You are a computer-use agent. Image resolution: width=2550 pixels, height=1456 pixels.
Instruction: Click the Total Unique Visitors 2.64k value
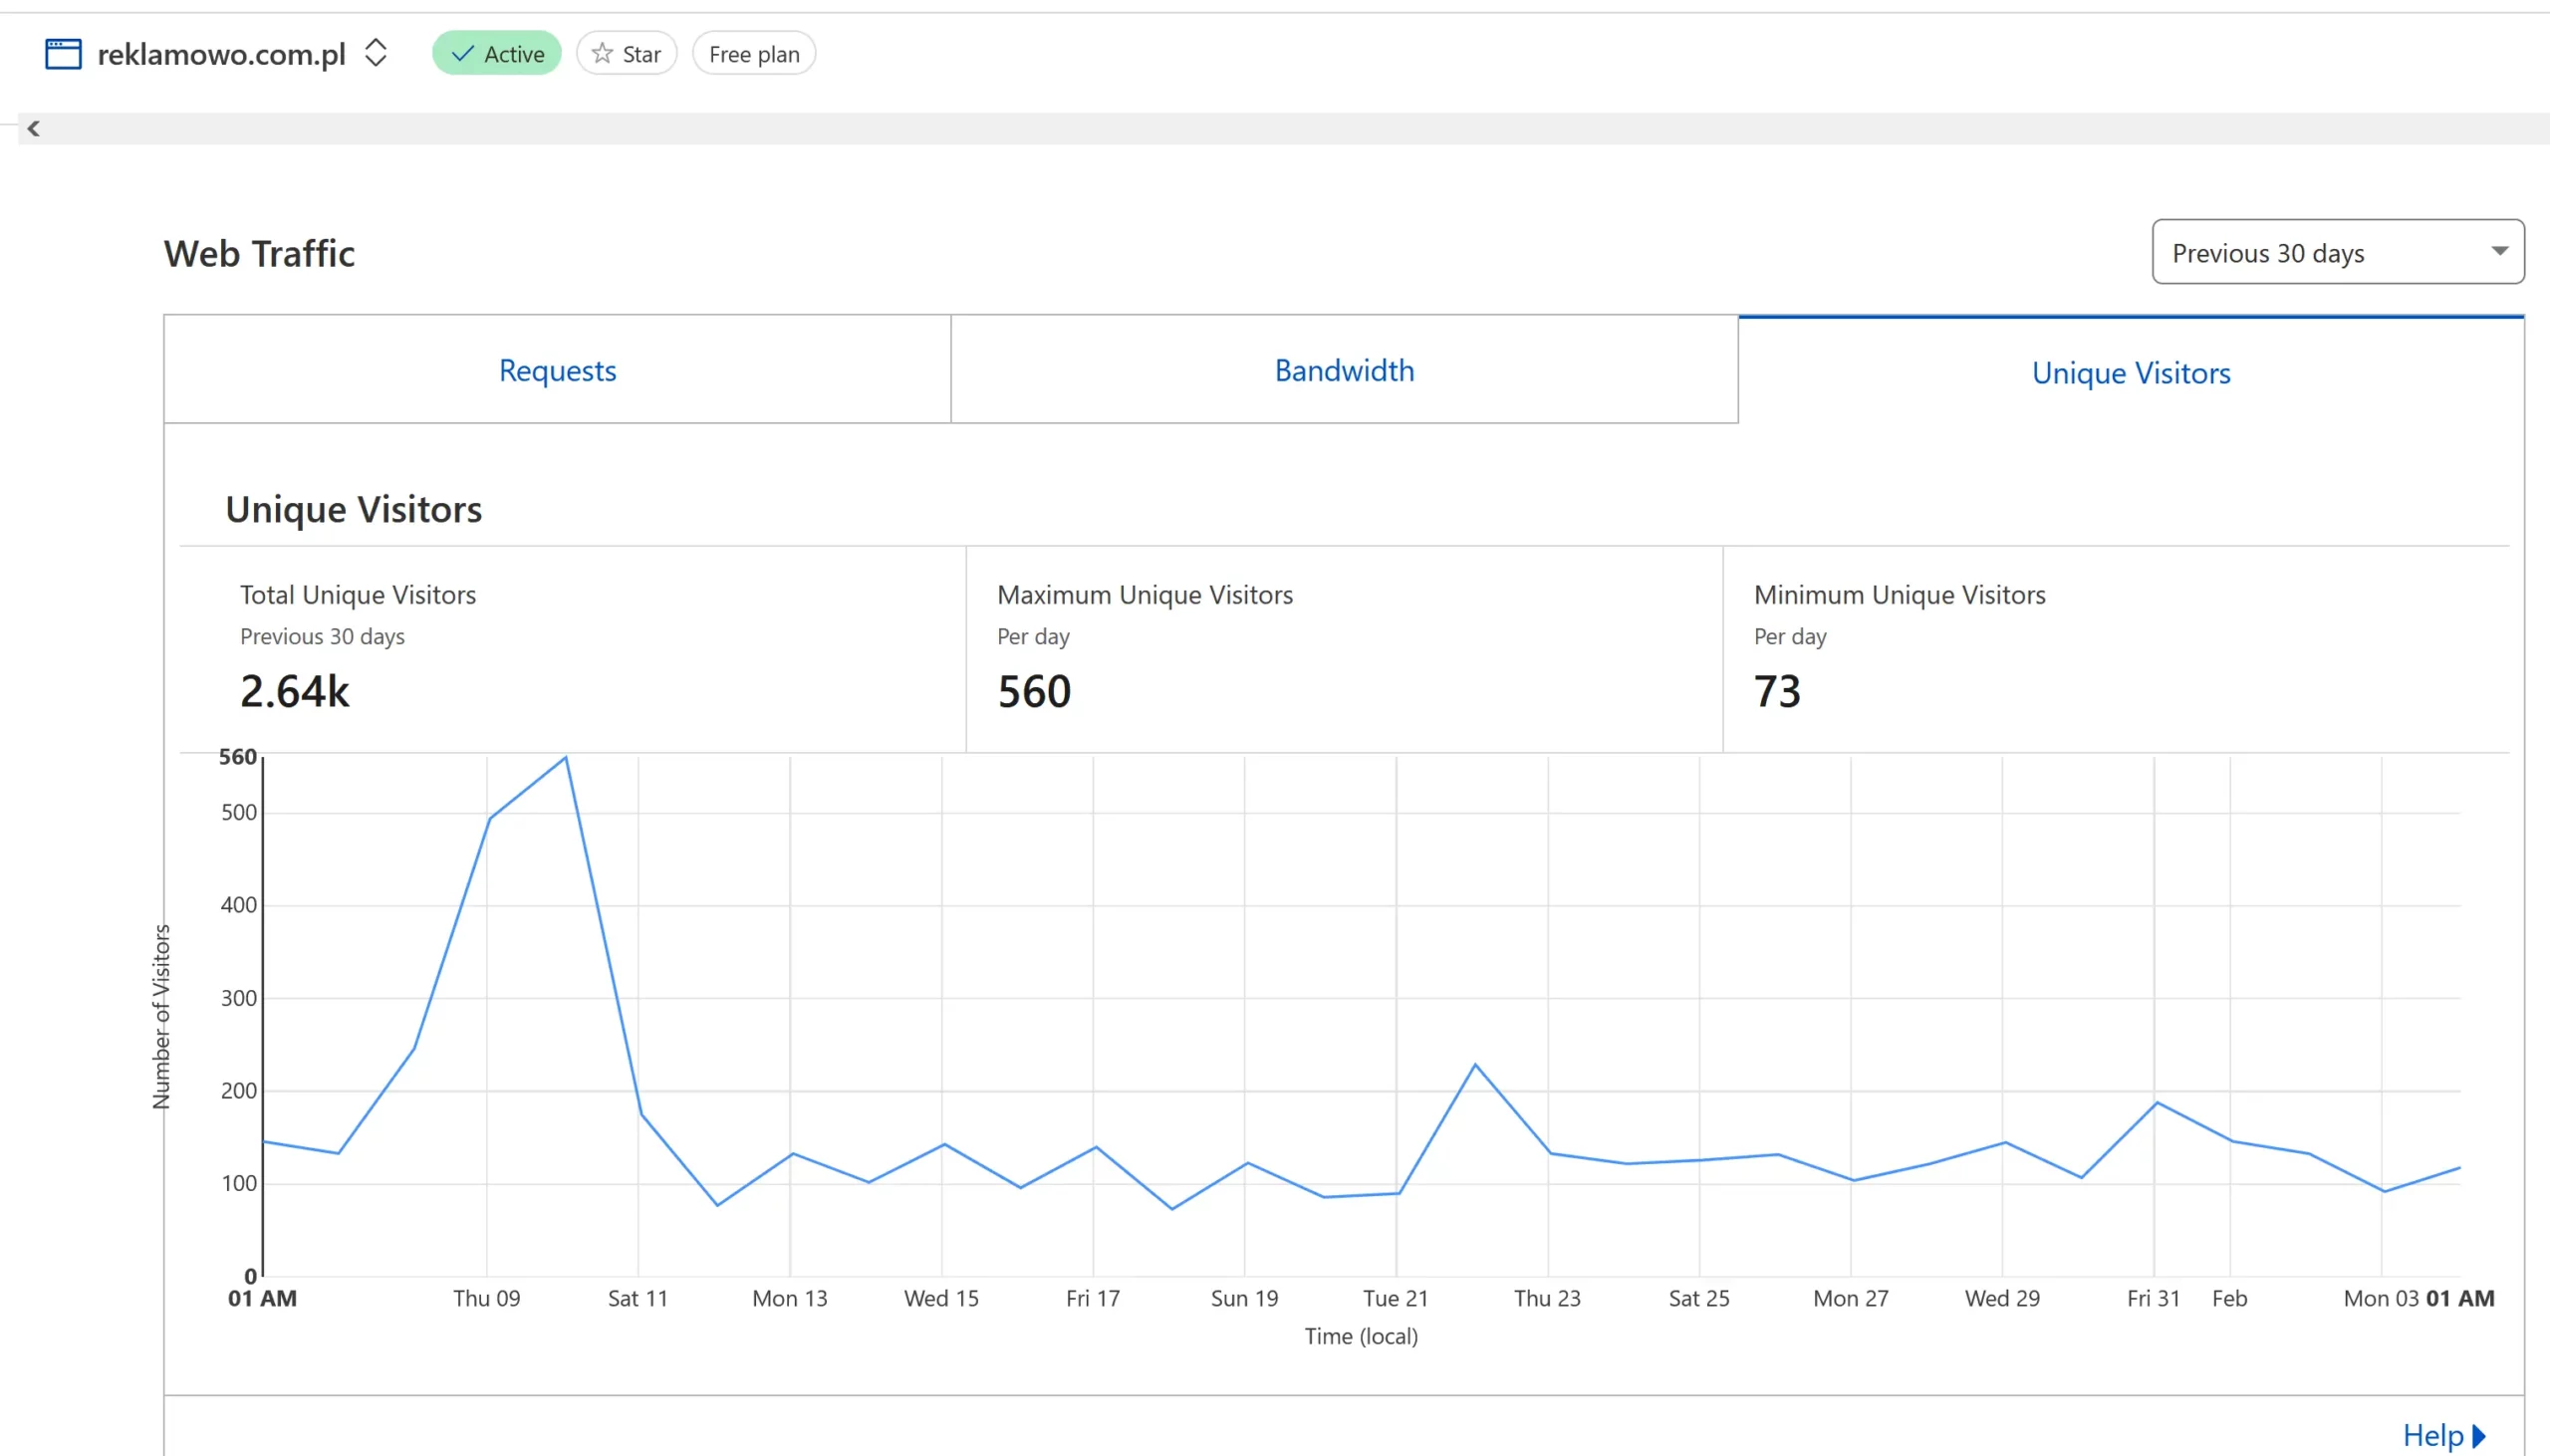(x=295, y=691)
